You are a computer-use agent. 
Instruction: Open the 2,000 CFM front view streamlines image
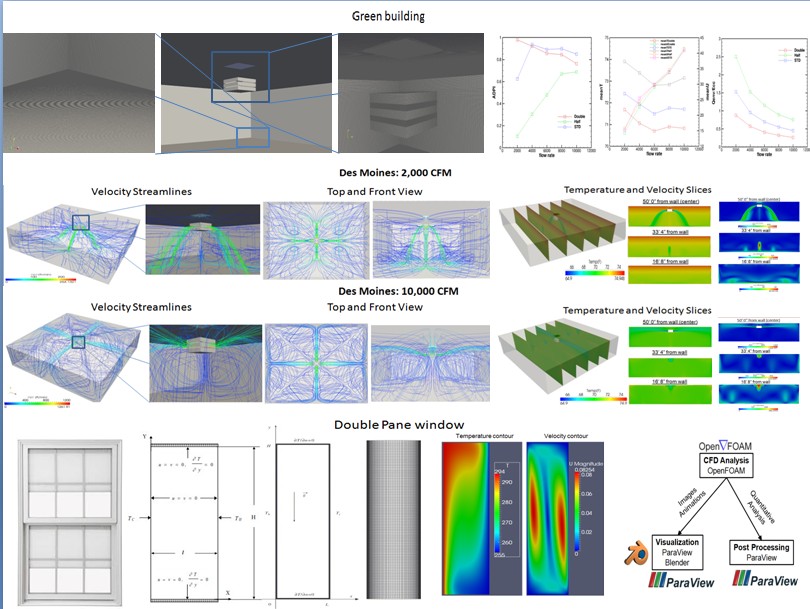pos(431,240)
